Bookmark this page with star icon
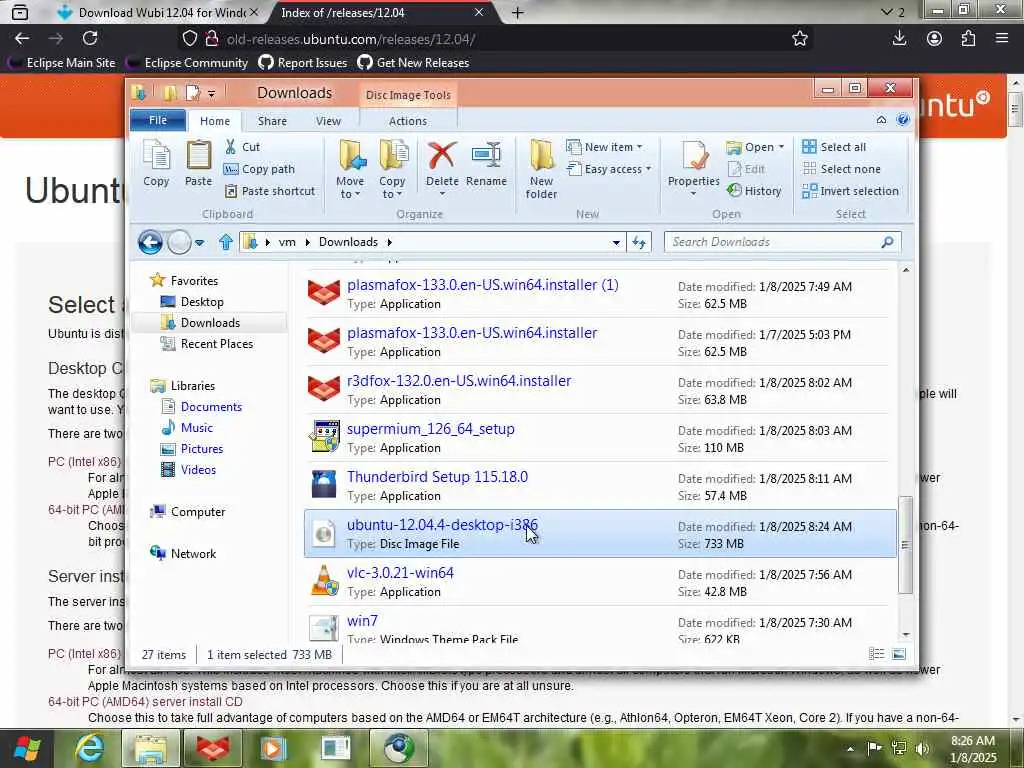Image resolution: width=1024 pixels, height=768 pixels. (x=800, y=39)
